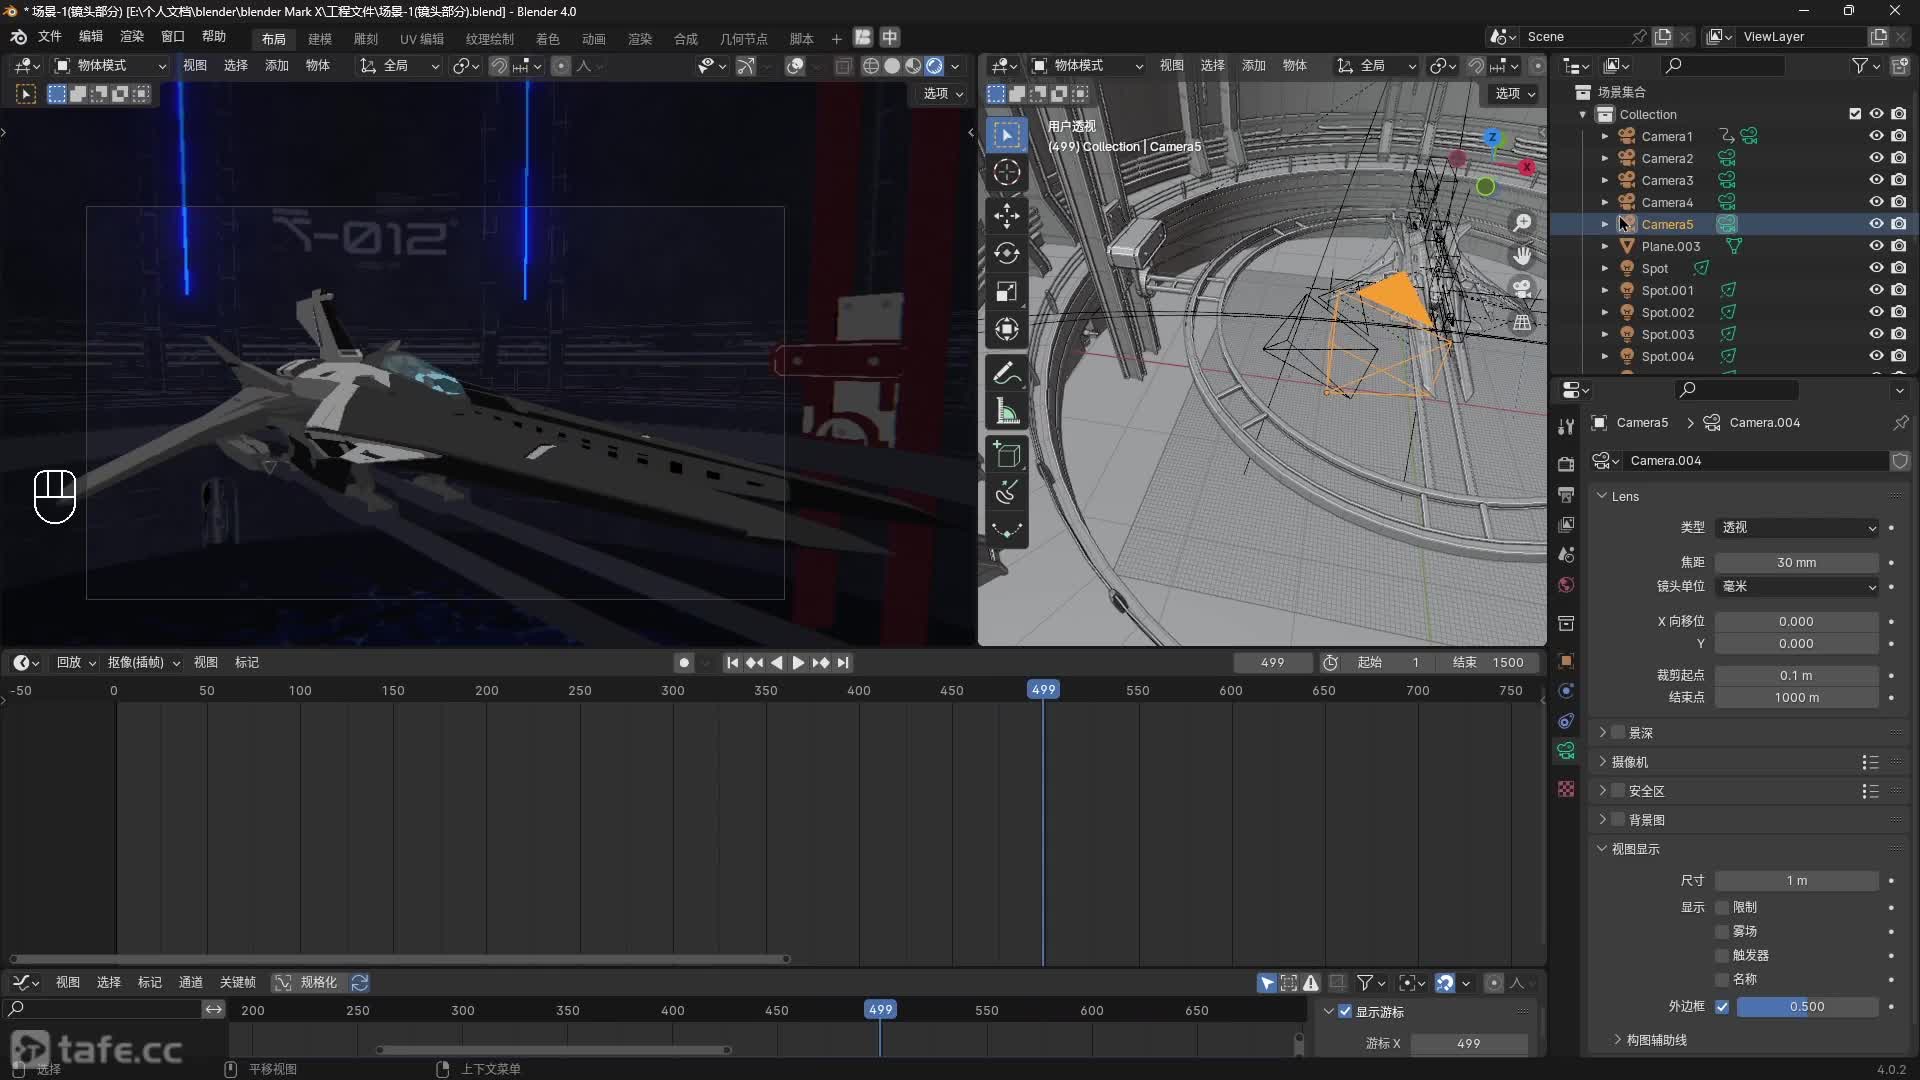
Task: Toggle auto keying record button
Action: coord(684,662)
